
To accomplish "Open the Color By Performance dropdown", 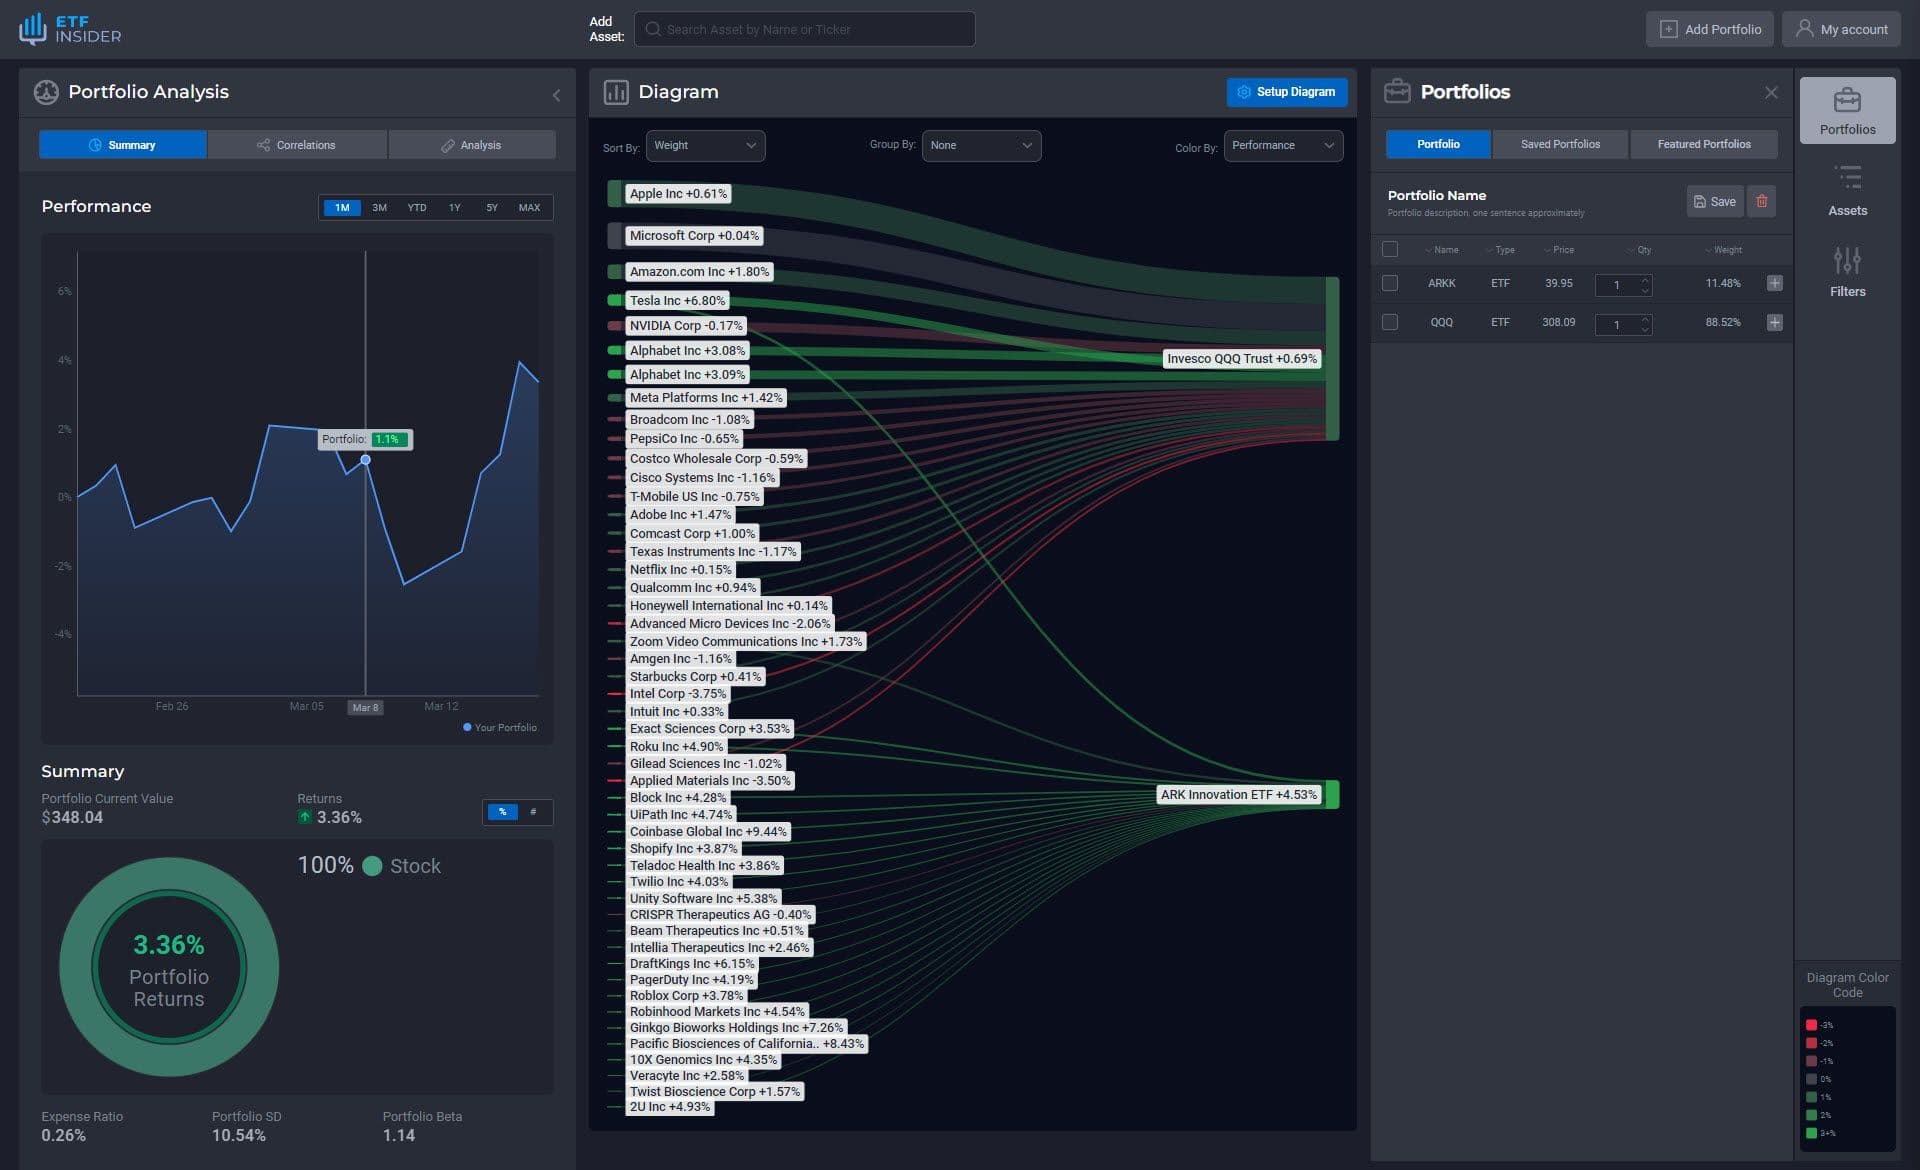I will [1283, 145].
